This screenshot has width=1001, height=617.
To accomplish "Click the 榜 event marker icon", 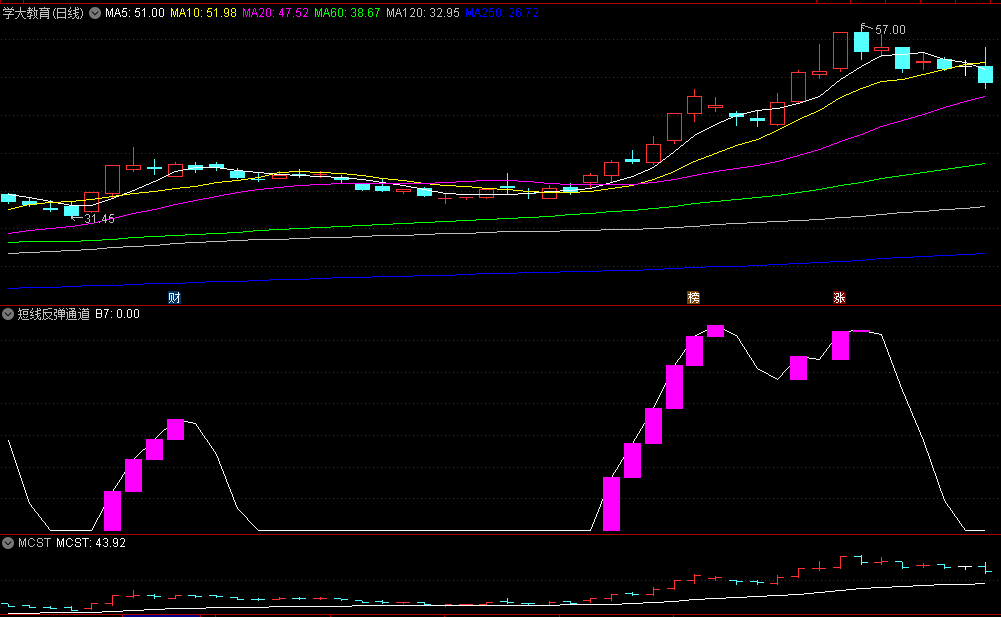I will point(693,298).
